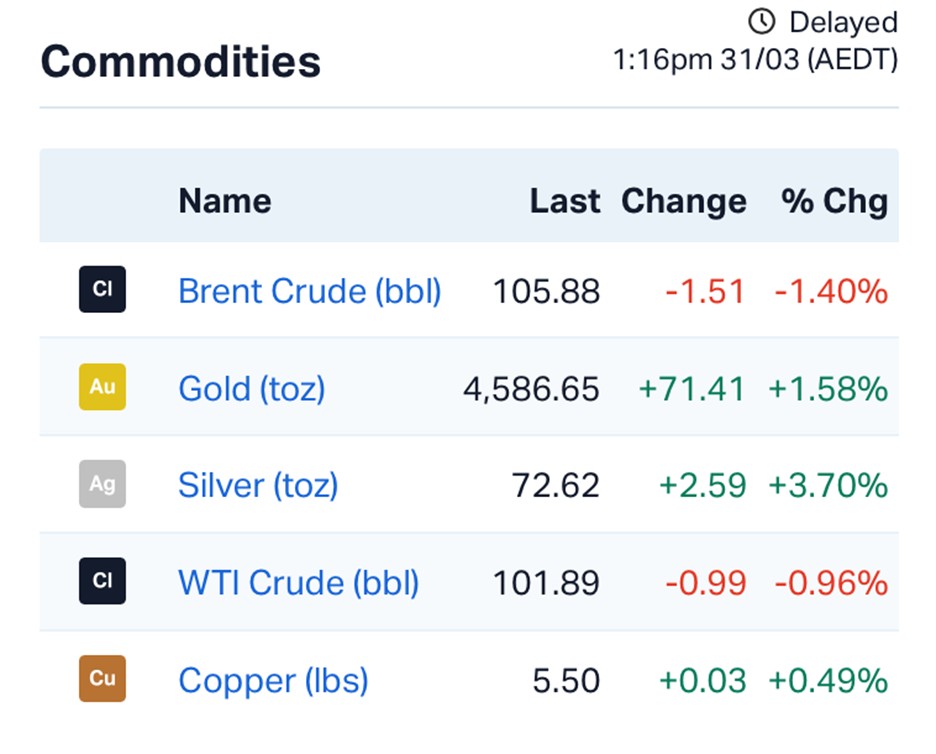Open the Gold (toz) commodity link
Viewport: 936px width, 754px height.
point(251,388)
